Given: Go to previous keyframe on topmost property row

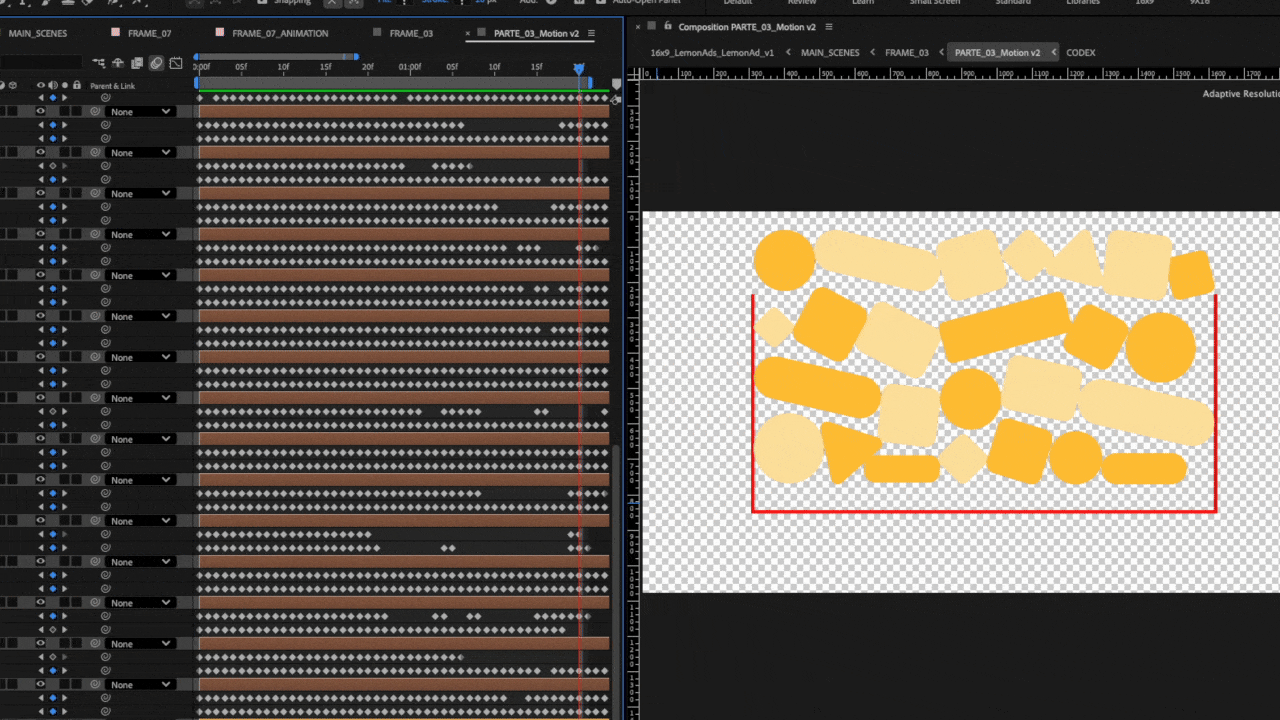Looking at the screenshot, I should click(x=41, y=98).
